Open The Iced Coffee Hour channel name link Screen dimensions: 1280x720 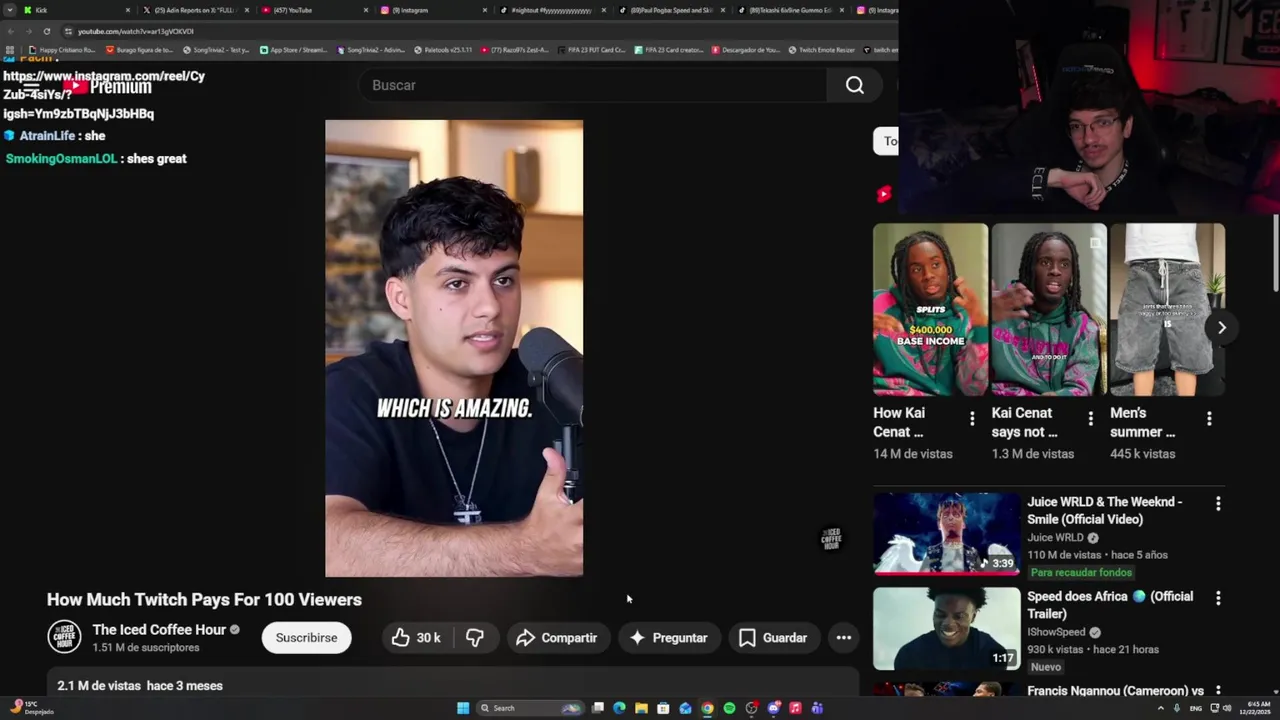pos(159,630)
